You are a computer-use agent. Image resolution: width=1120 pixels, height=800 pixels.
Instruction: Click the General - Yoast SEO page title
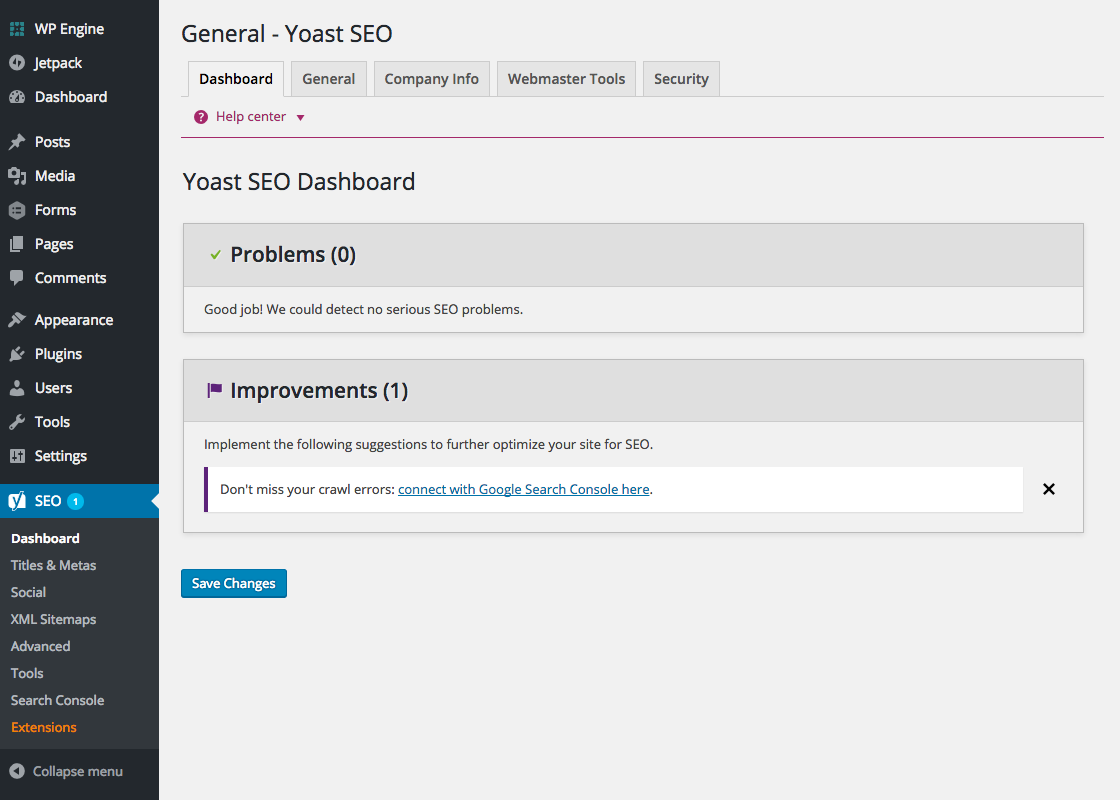(287, 34)
